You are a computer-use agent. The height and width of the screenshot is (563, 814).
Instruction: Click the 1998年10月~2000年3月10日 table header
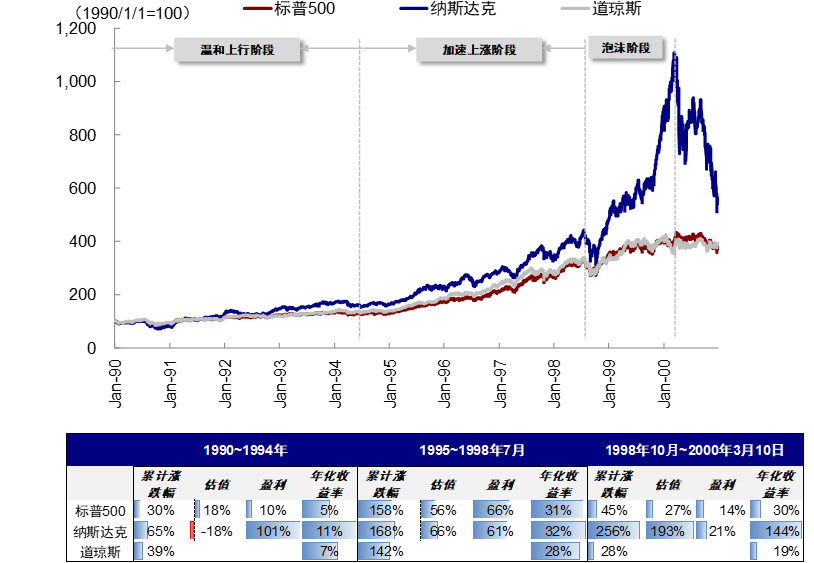(695, 450)
